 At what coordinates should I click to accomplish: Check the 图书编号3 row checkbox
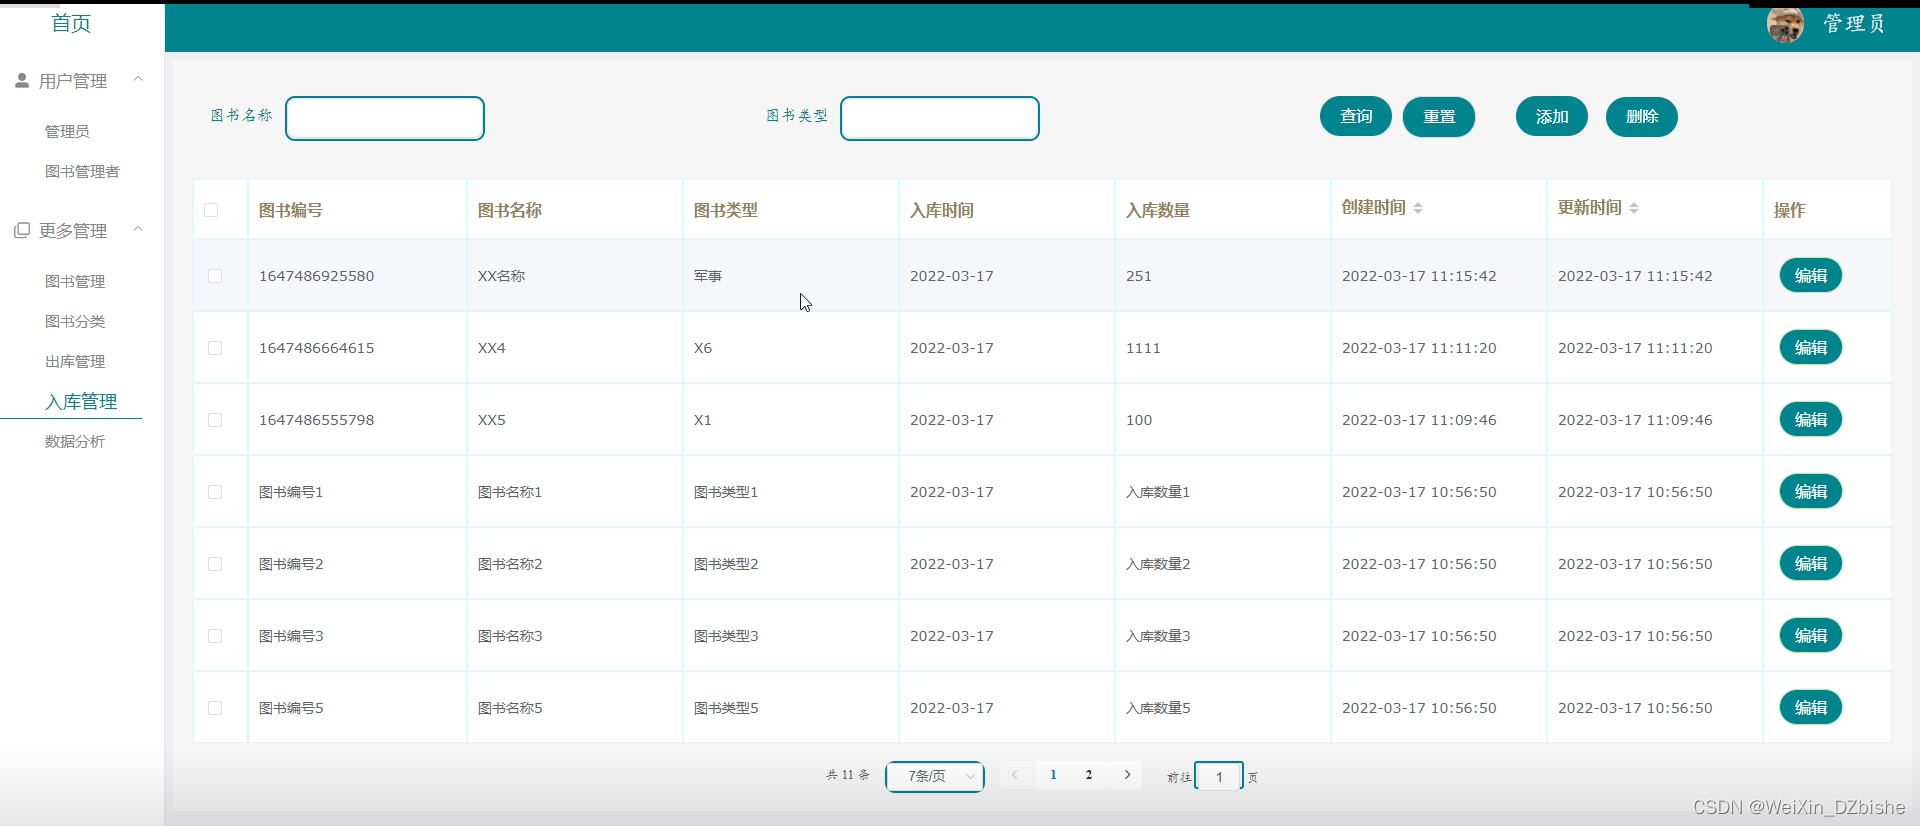[215, 636]
